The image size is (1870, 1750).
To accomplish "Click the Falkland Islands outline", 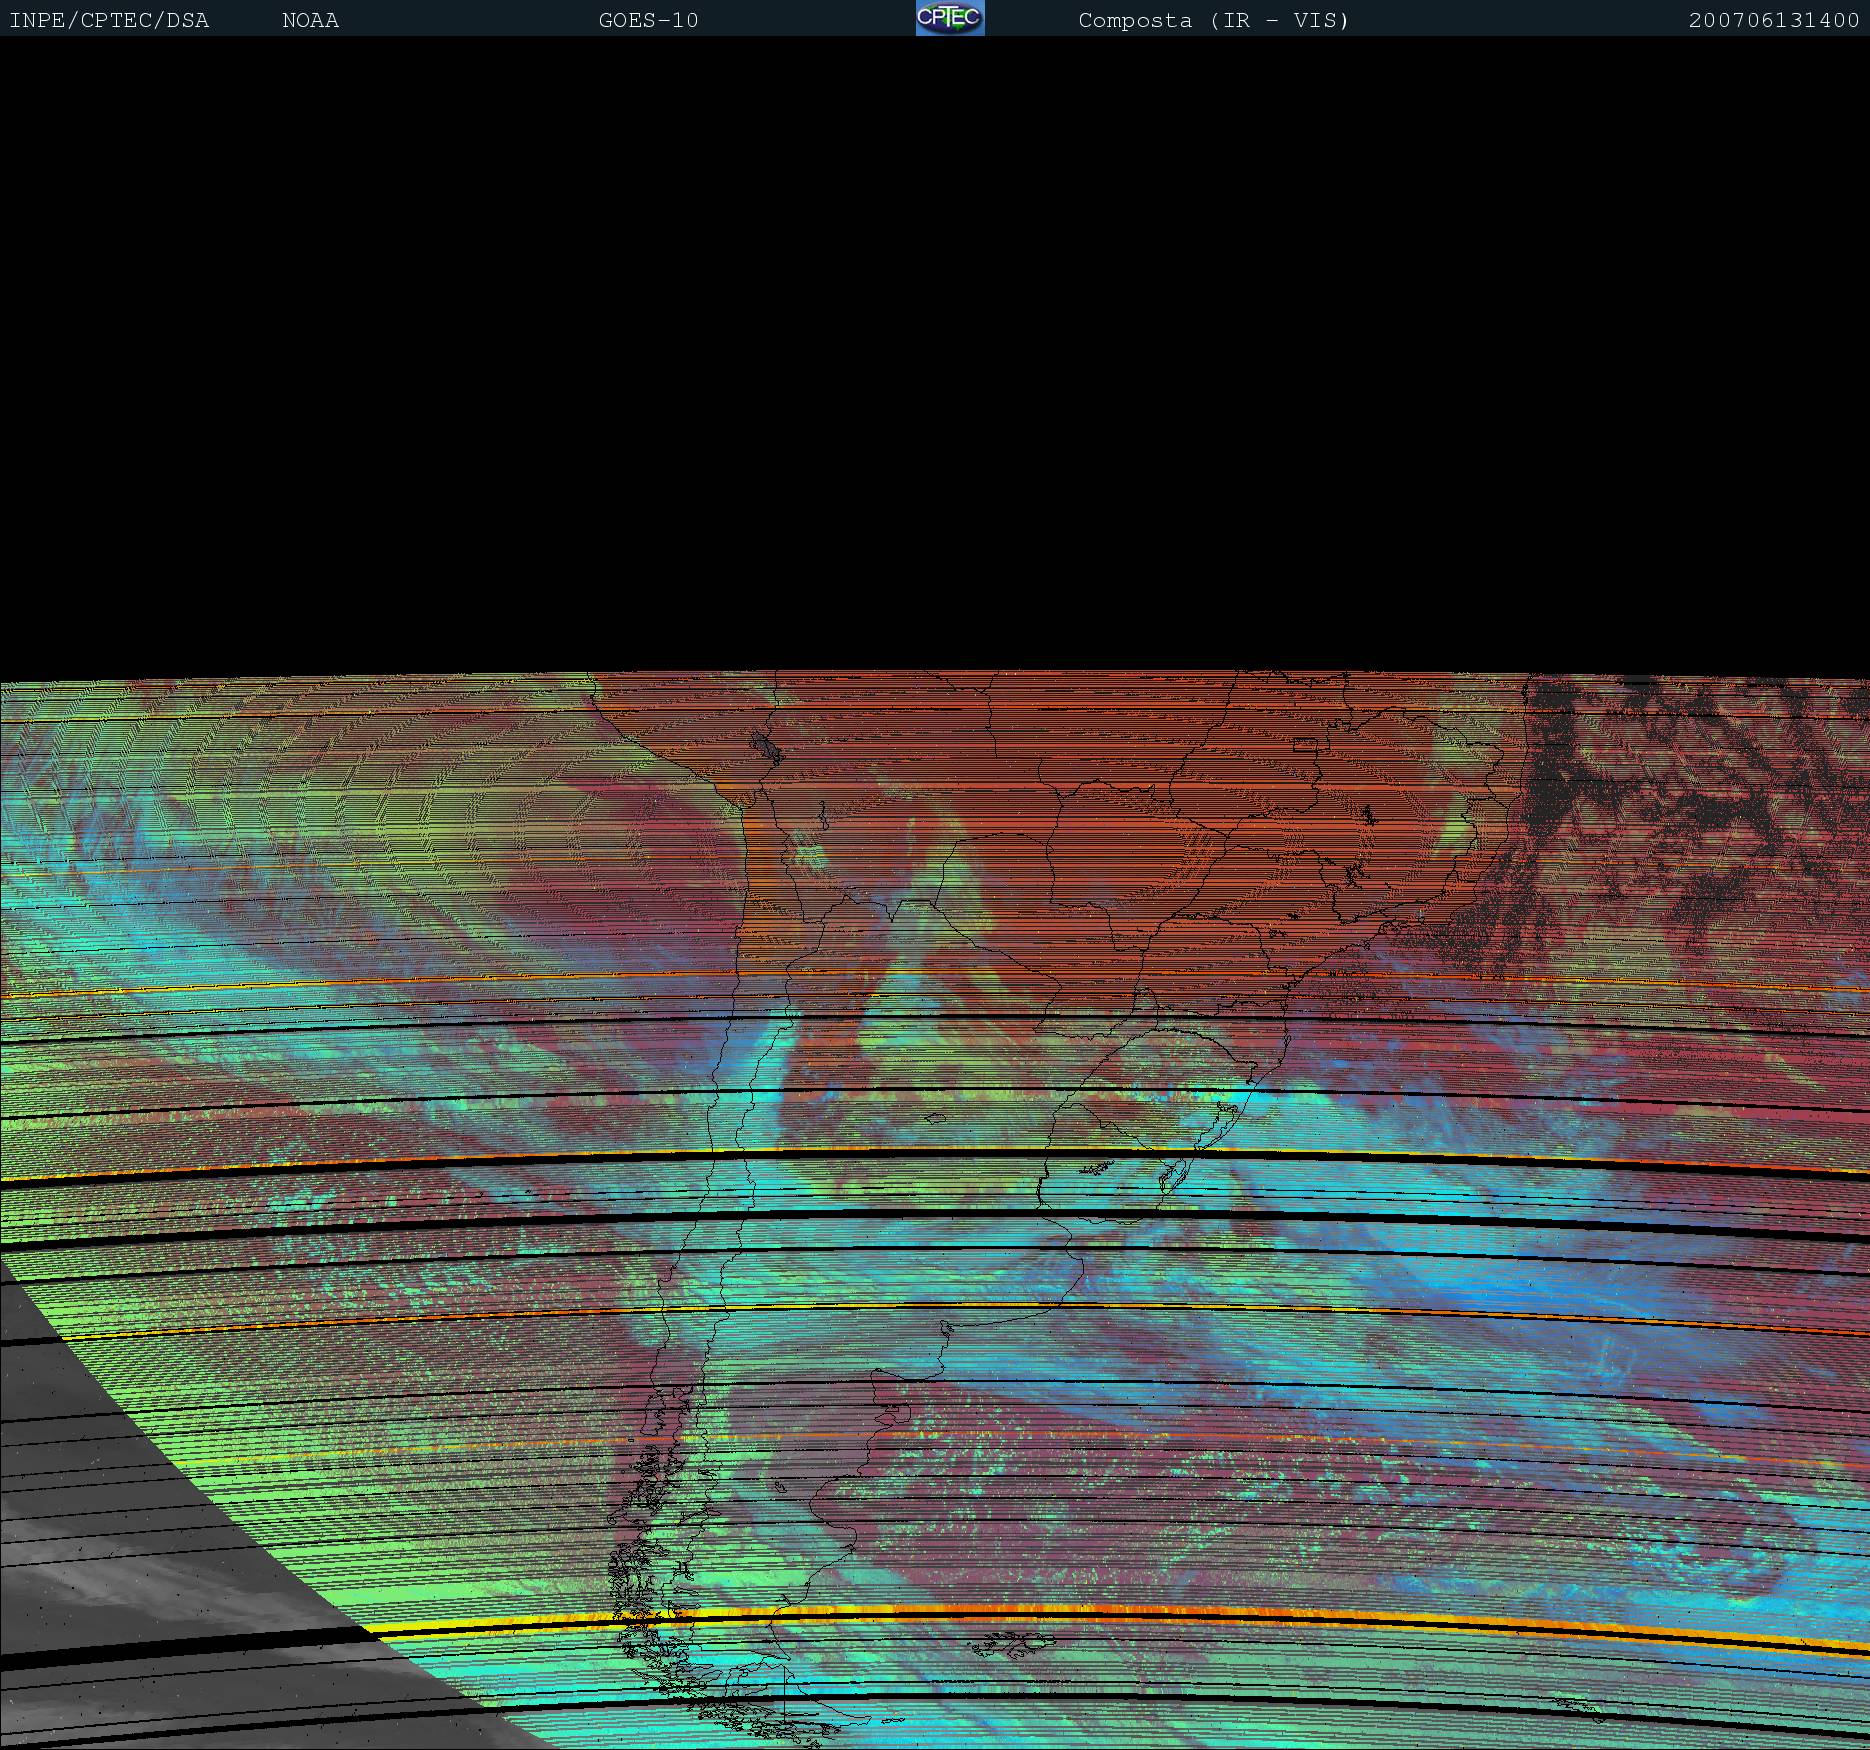I will 1012,1644.
